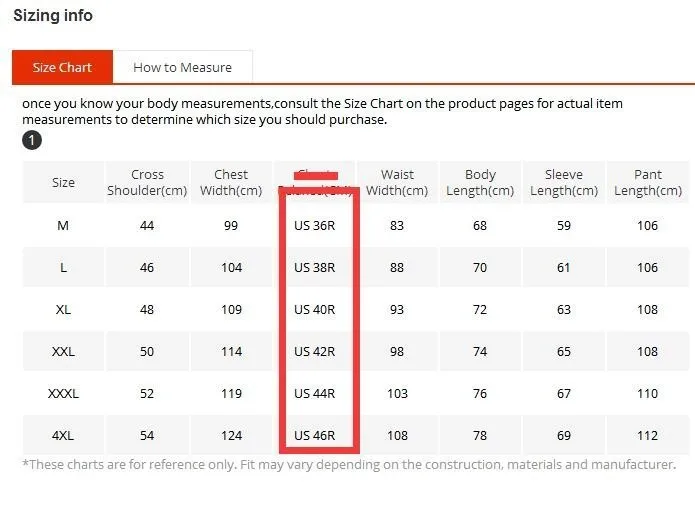
Task: Click body length 78 in 4XL row
Action: tap(480, 435)
